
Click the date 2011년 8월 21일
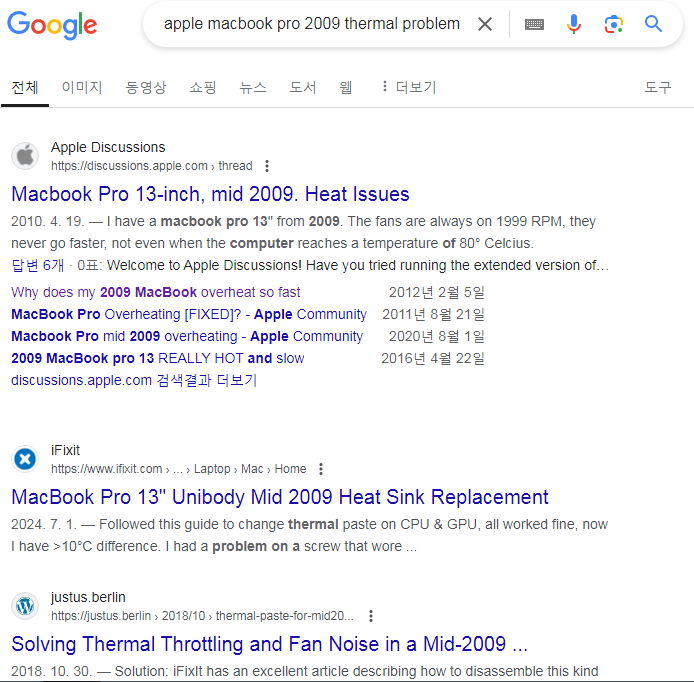433,314
